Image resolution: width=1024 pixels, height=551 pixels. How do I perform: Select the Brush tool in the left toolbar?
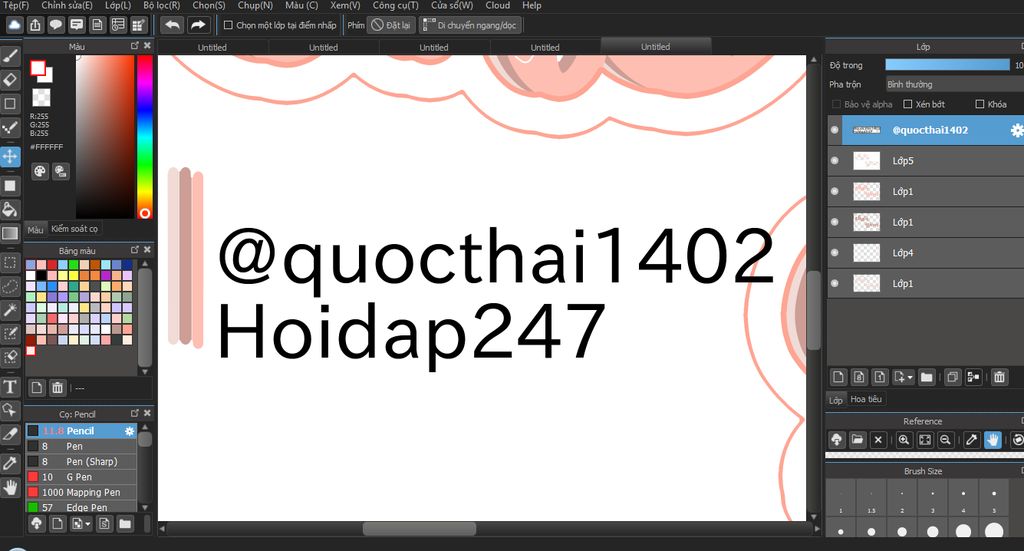10,56
